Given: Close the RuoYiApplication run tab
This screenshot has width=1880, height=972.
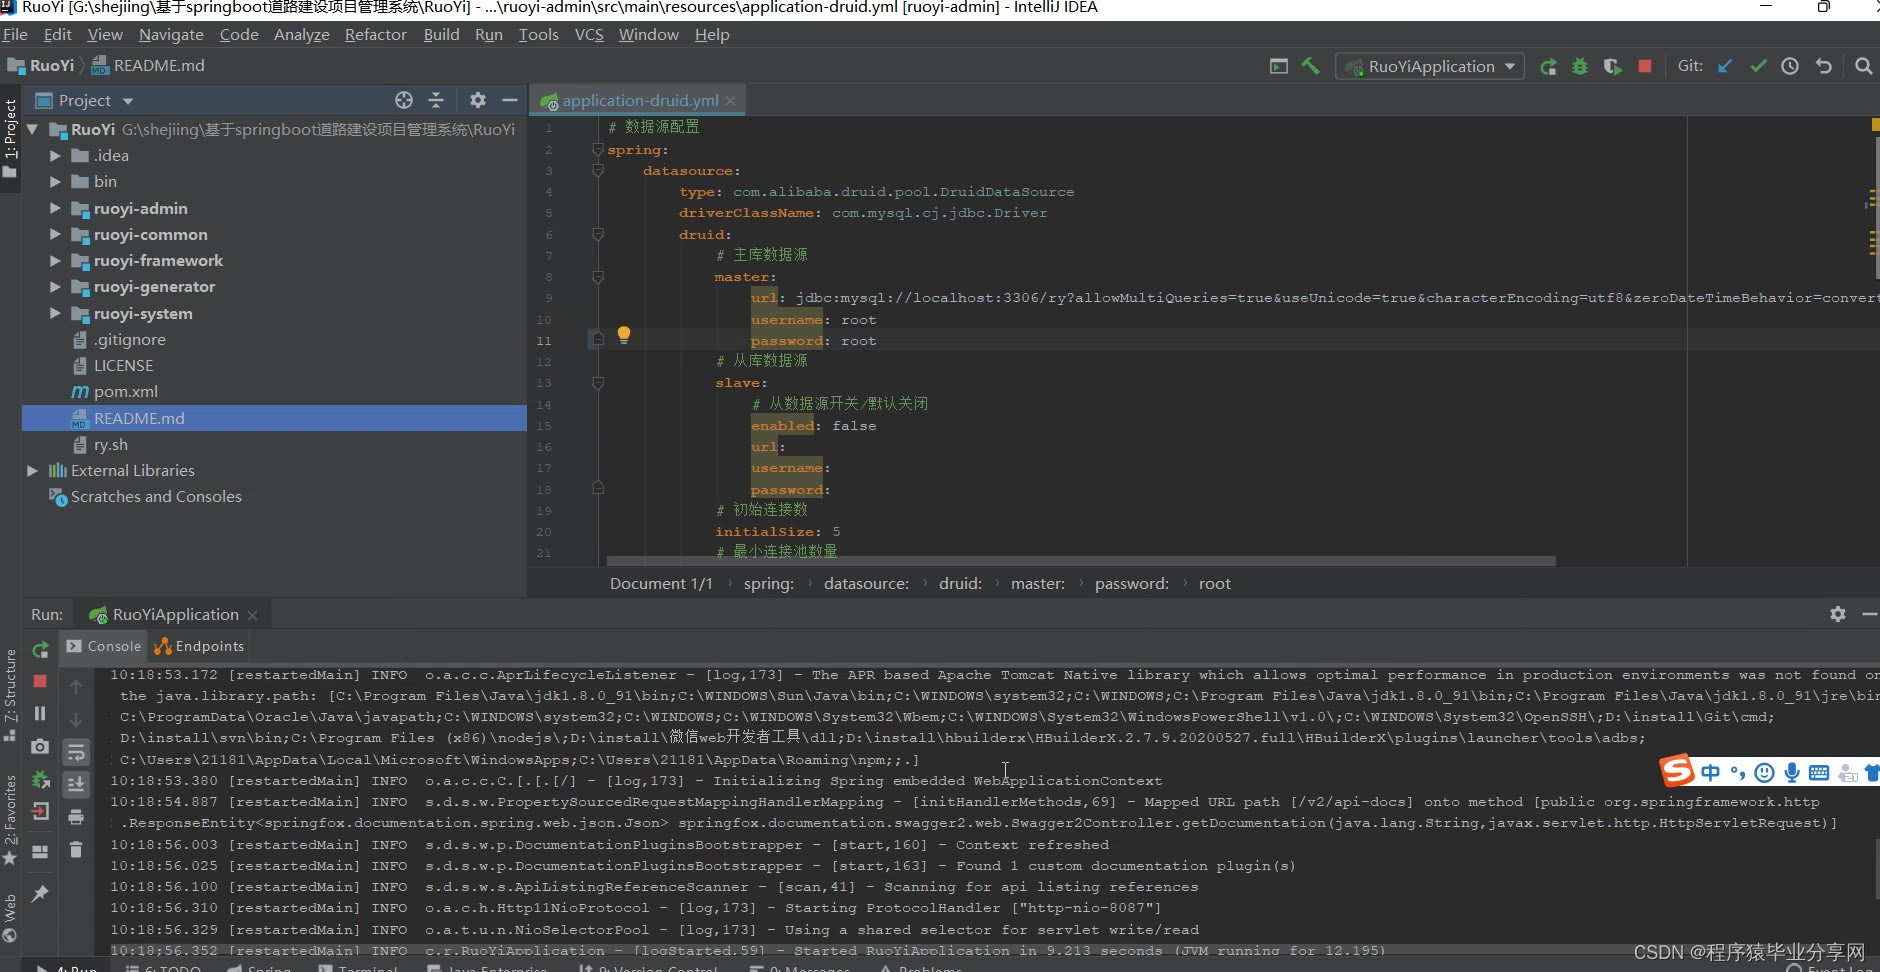Looking at the screenshot, I should 252,615.
